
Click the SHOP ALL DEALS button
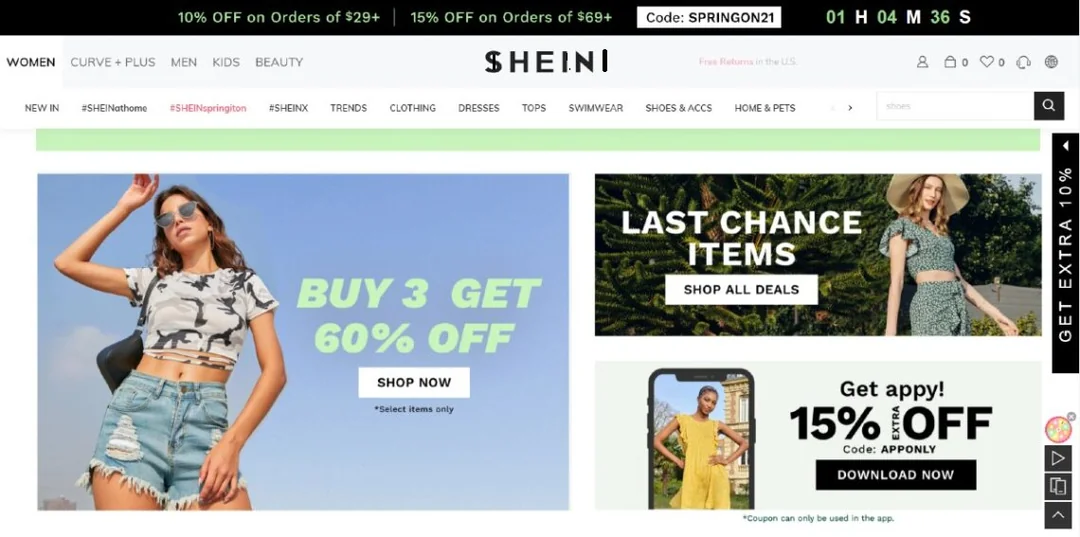(x=741, y=289)
